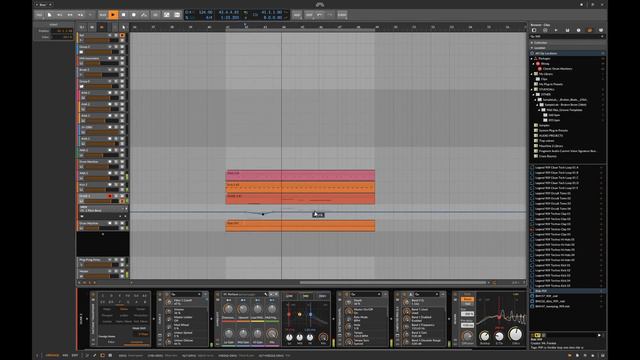Click the first browser icon under the Browser title
Image resolution: width=640 pixels, height=360 pixels.
(534, 30)
